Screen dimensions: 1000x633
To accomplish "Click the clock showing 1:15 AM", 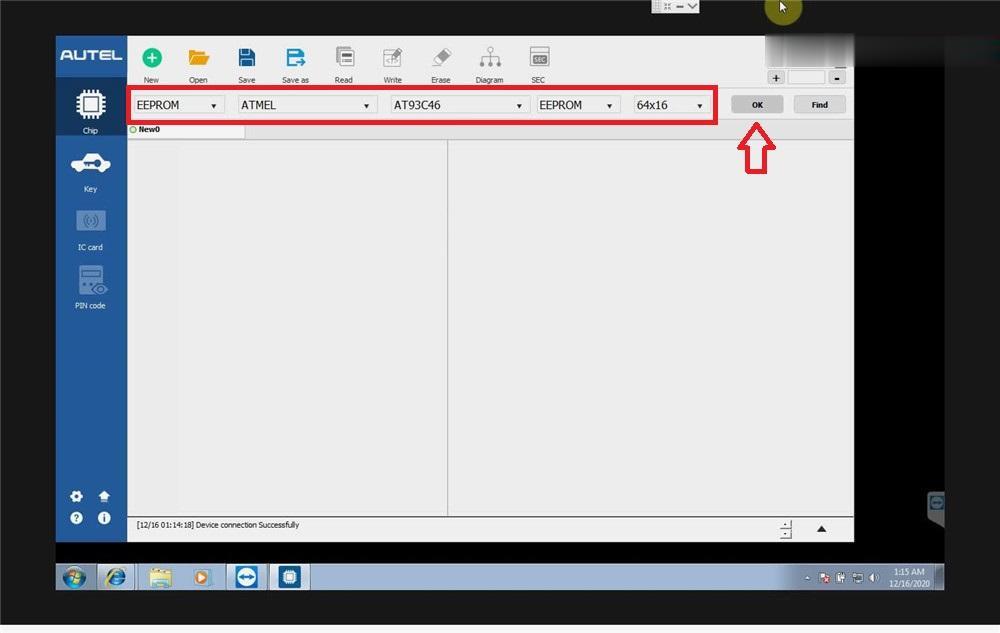I will 909,578.
